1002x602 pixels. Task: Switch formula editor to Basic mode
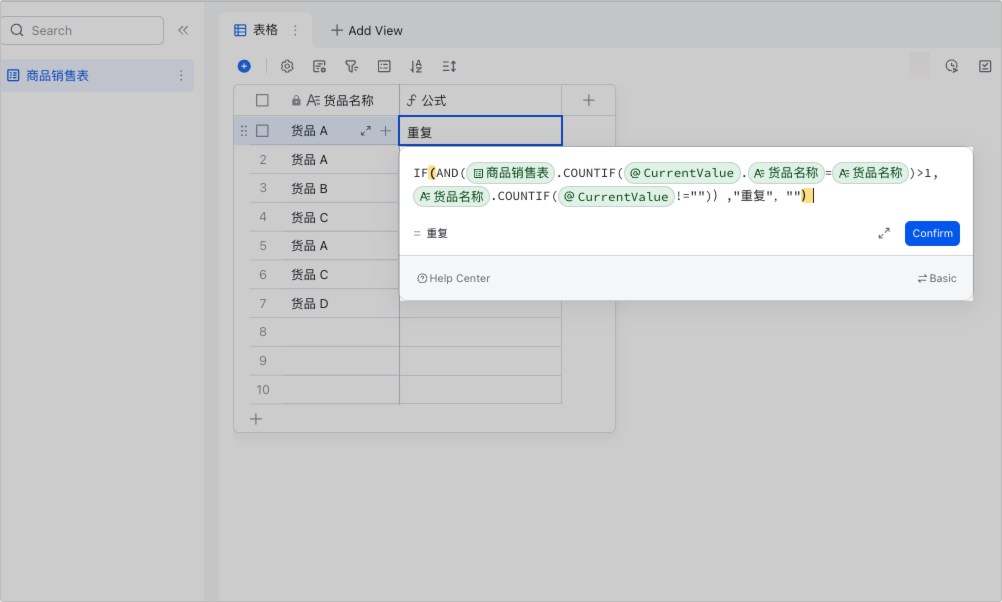[937, 279]
